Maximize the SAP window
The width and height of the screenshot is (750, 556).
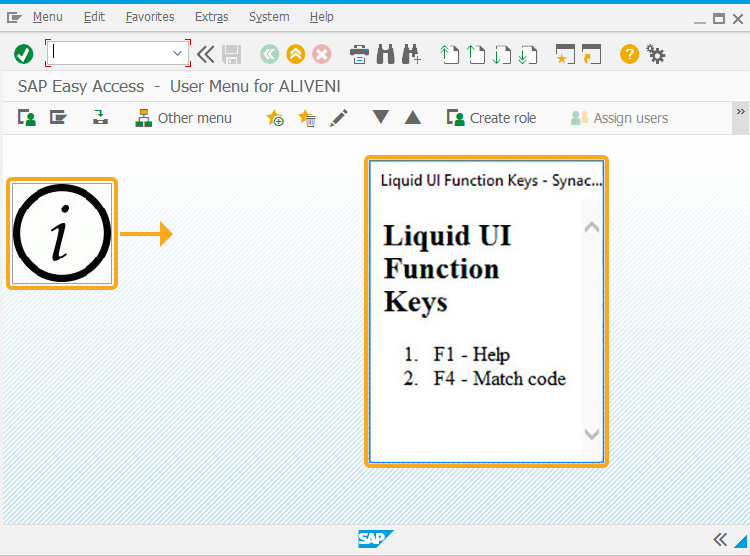(718, 19)
